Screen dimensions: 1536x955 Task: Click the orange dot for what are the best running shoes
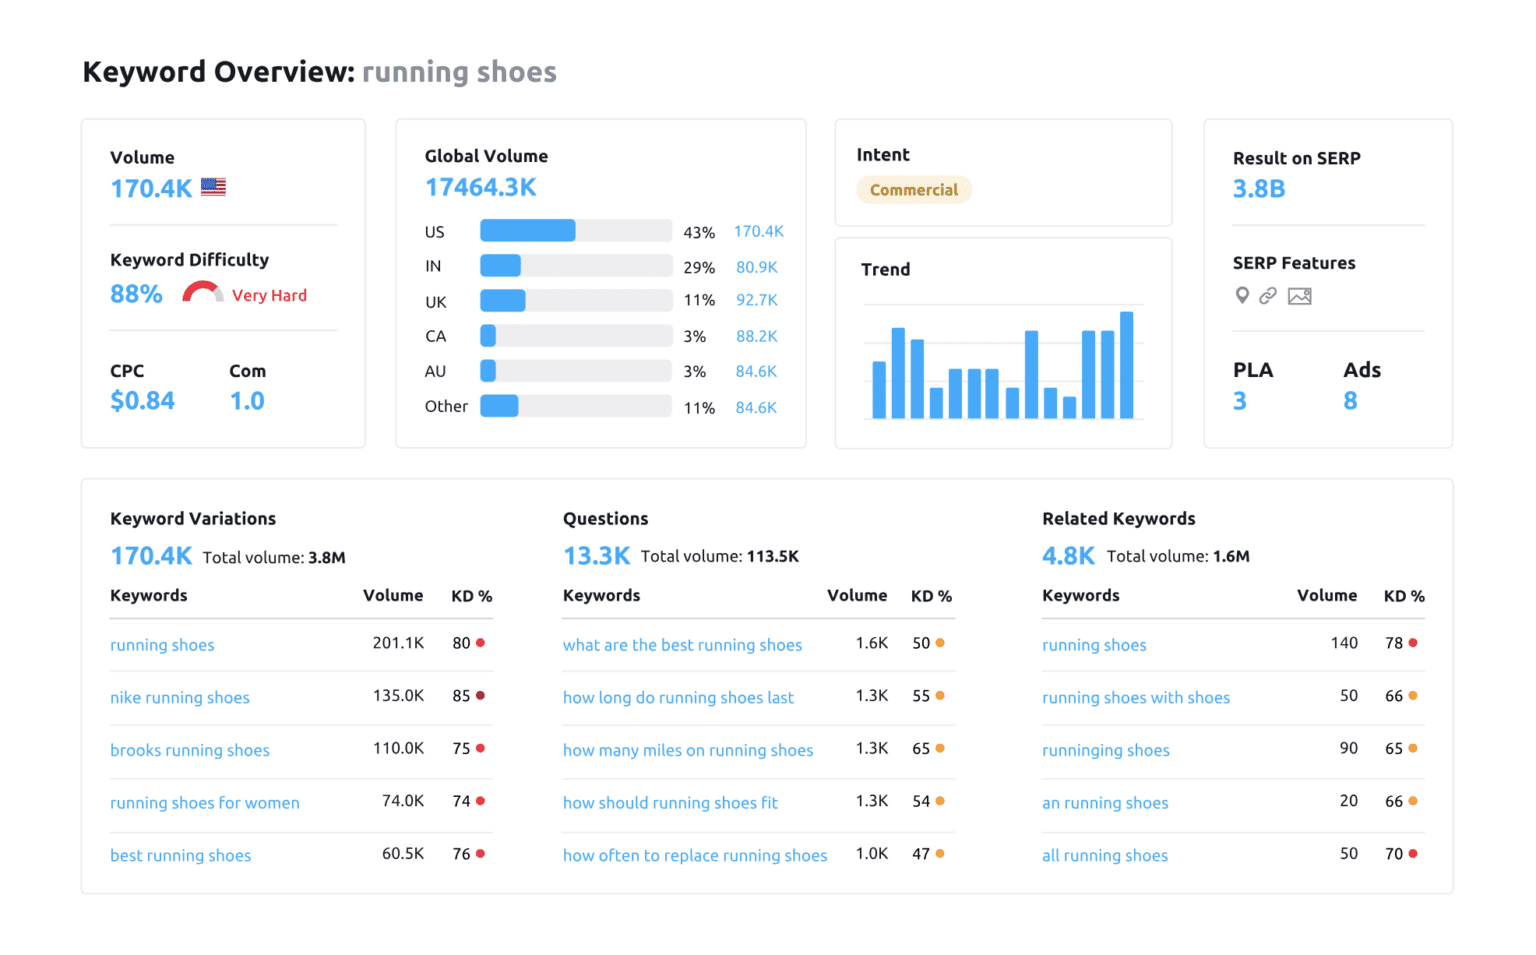pyautogui.click(x=940, y=643)
